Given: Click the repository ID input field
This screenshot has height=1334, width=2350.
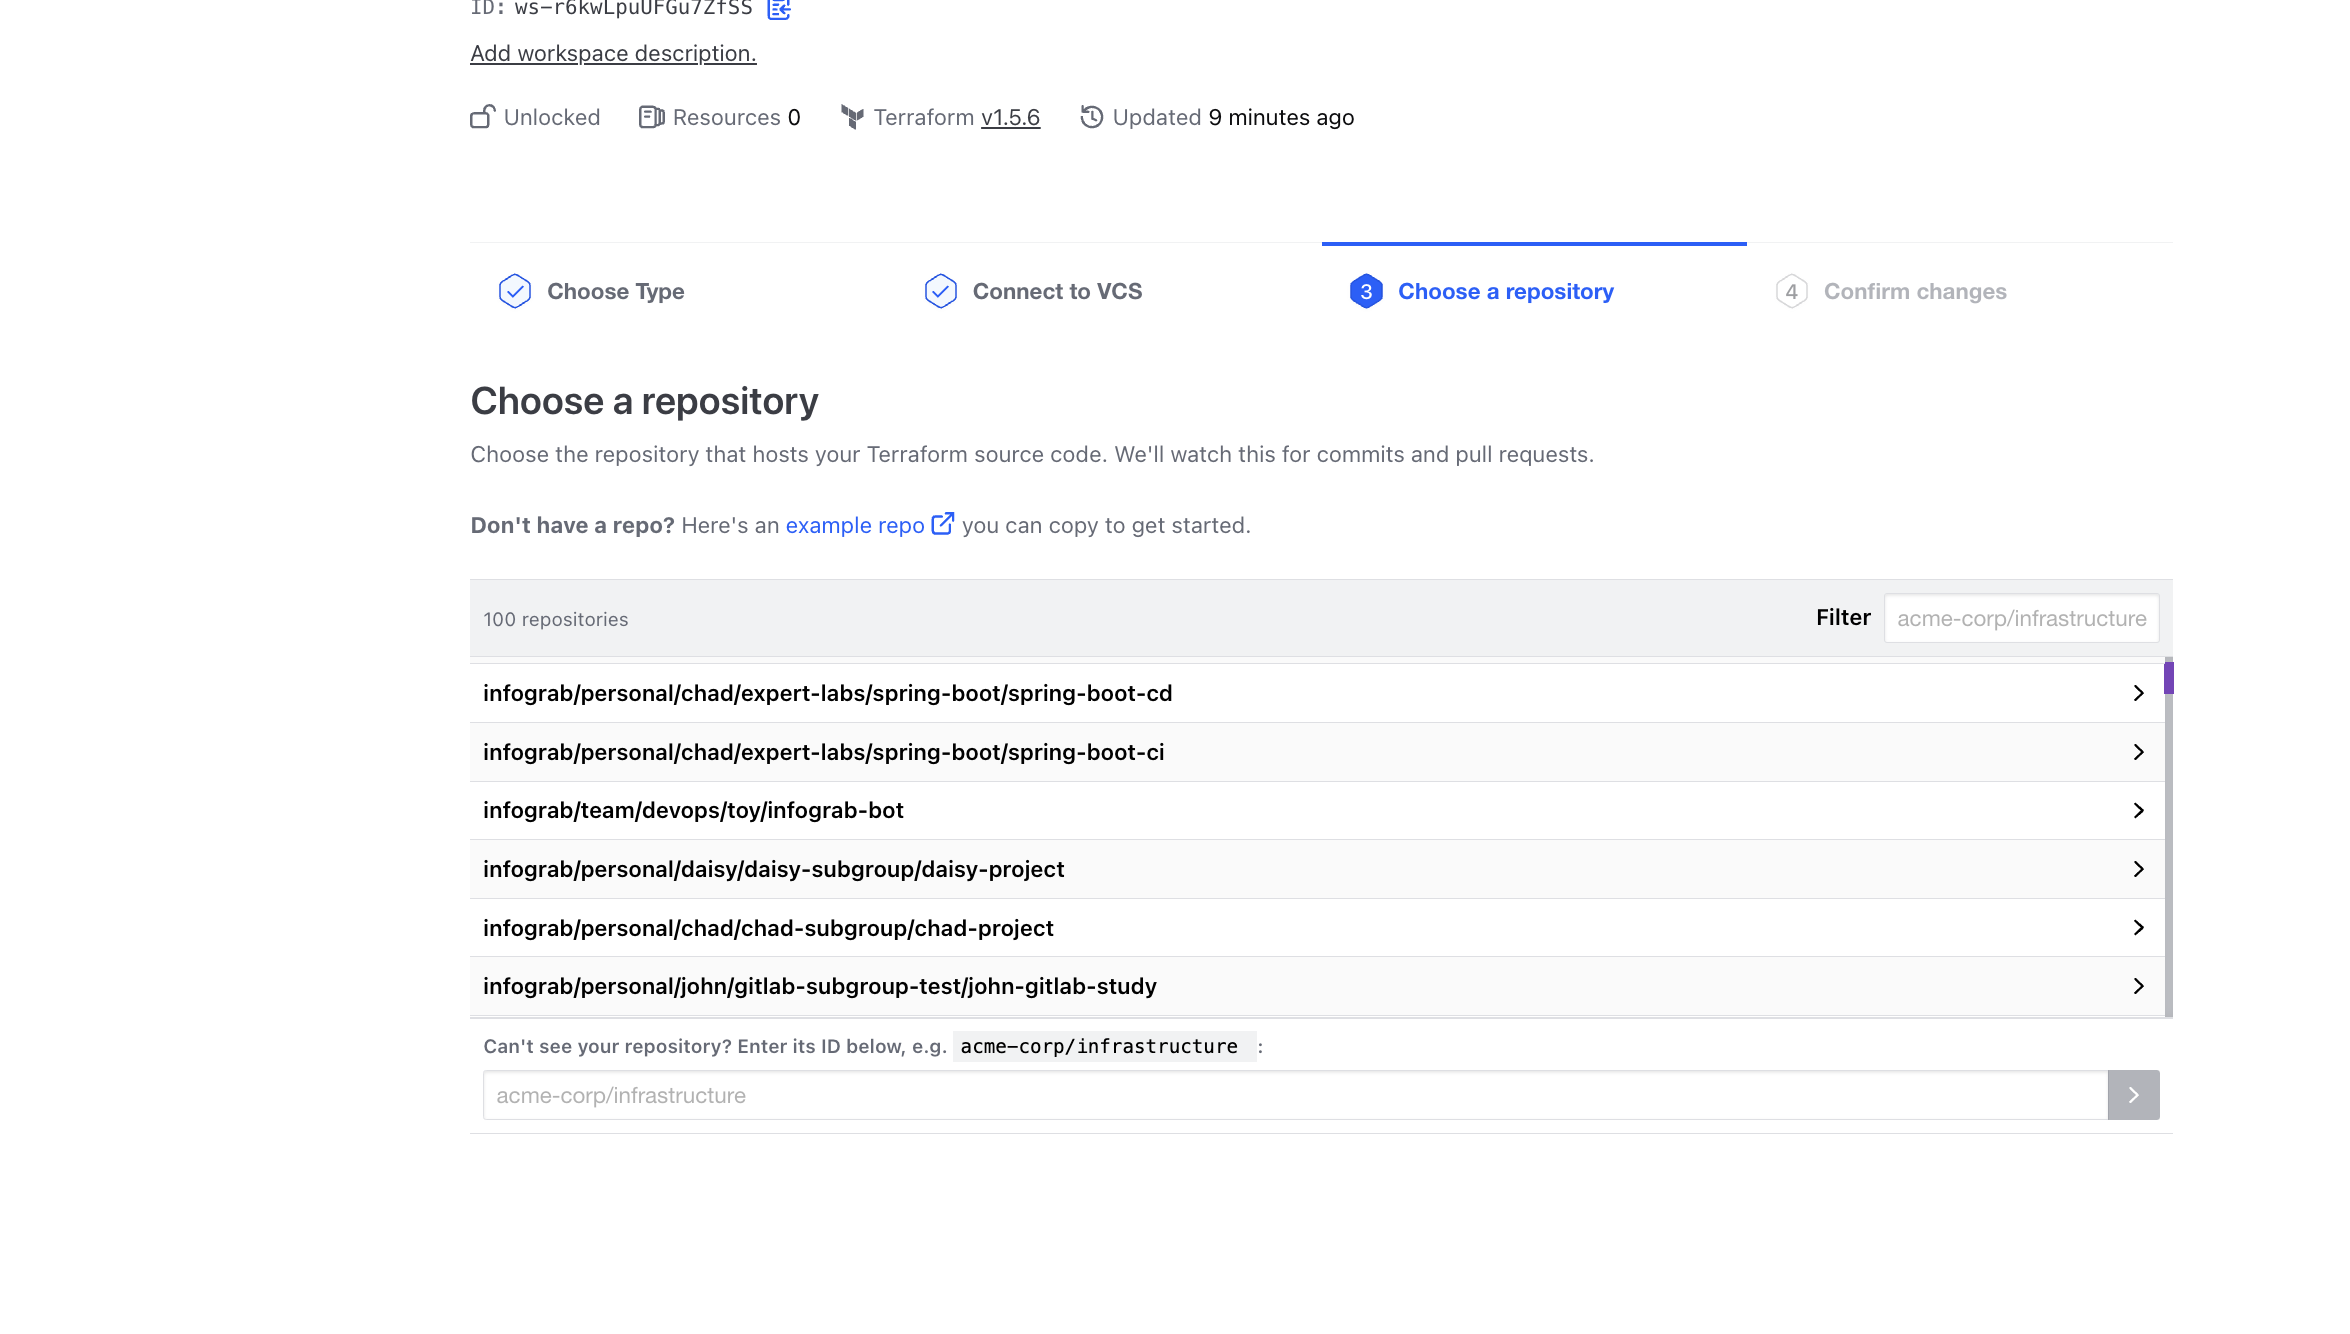Looking at the screenshot, I should click(1295, 1095).
